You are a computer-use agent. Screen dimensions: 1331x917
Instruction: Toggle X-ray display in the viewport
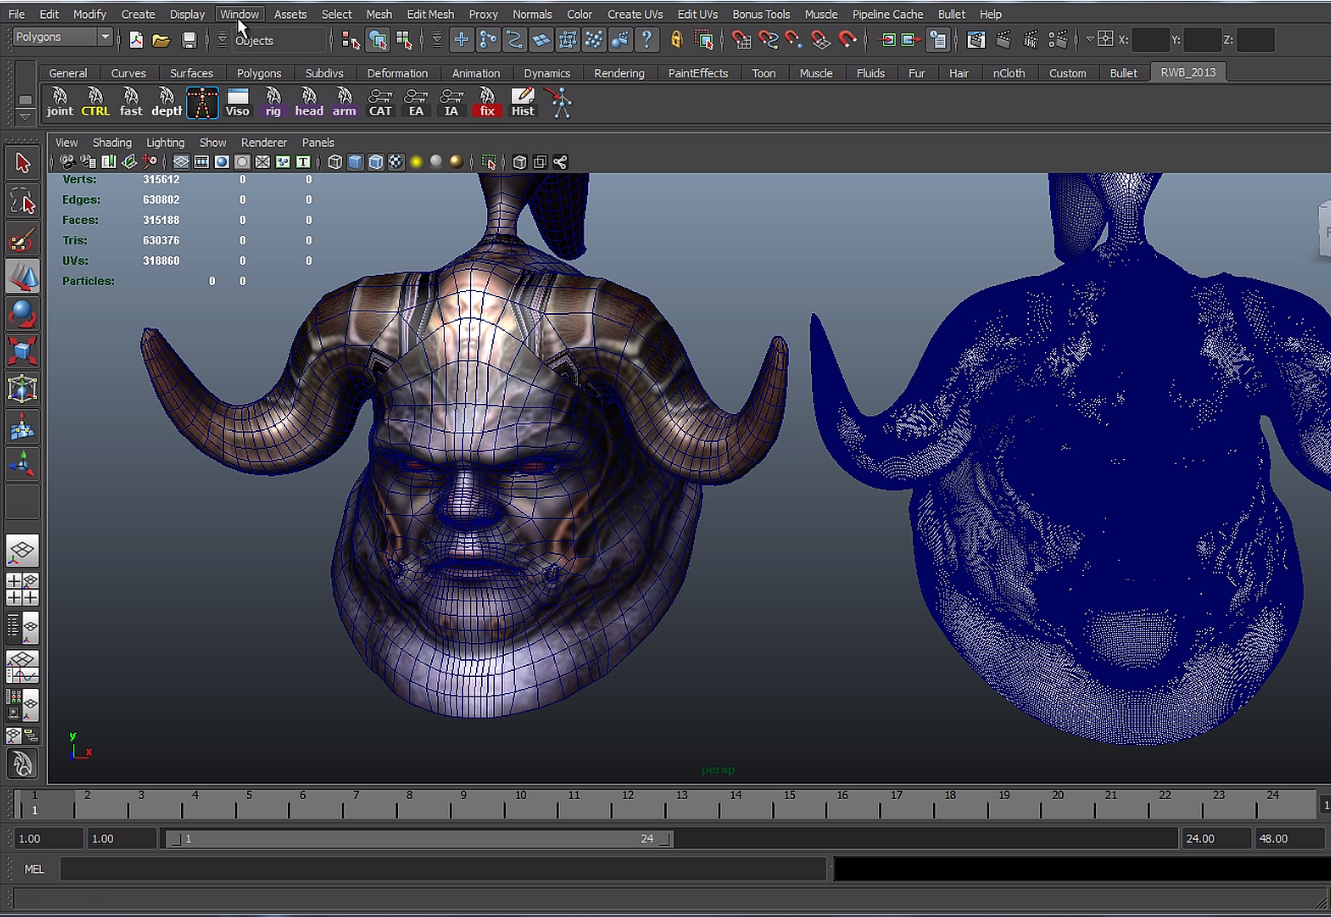point(378,161)
